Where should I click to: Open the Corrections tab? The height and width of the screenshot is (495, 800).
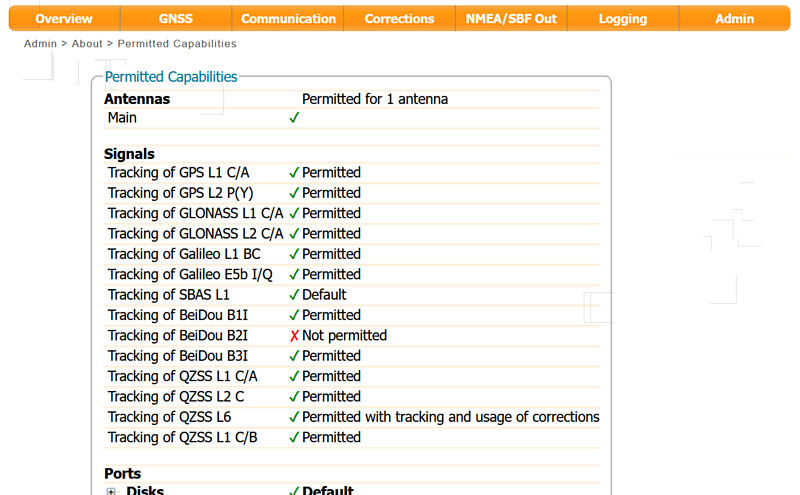tap(399, 19)
